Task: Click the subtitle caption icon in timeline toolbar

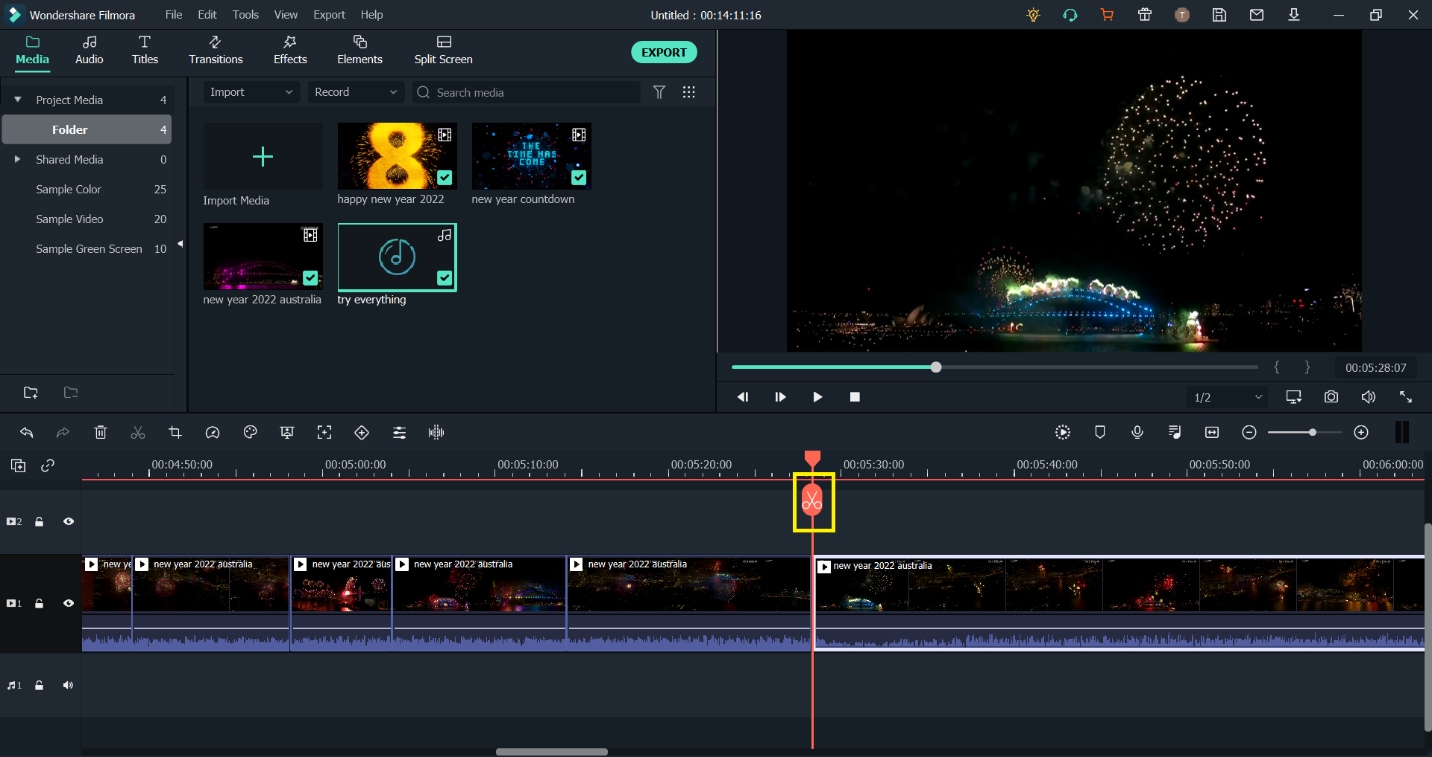Action: [1212, 432]
